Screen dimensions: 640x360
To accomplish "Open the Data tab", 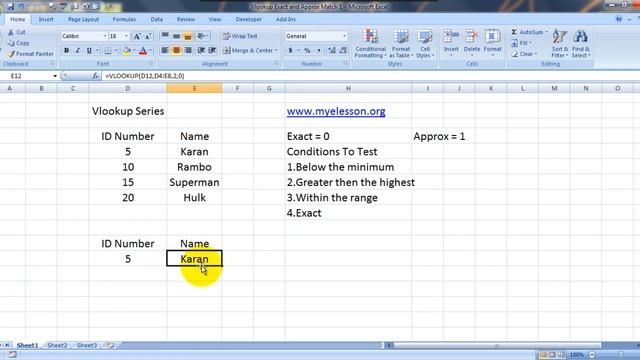I will point(156,19).
